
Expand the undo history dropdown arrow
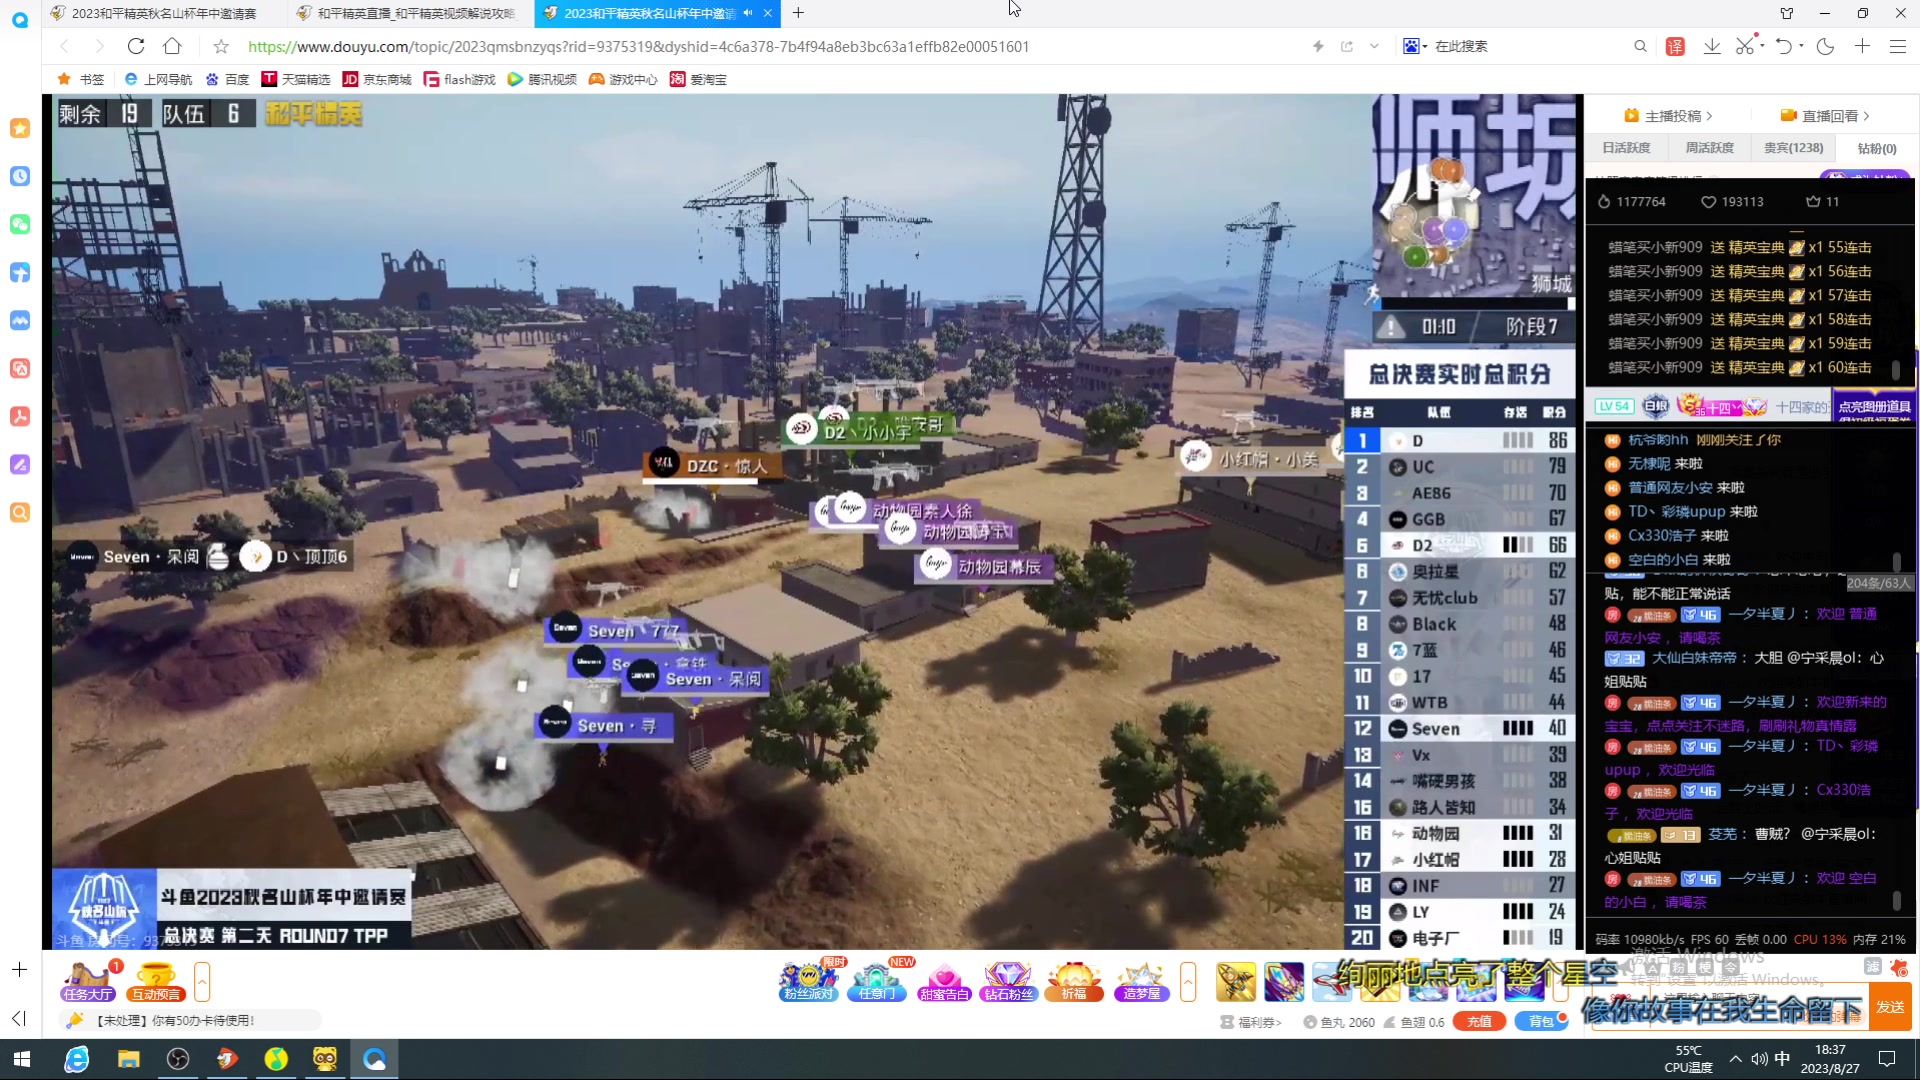point(1801,45)
